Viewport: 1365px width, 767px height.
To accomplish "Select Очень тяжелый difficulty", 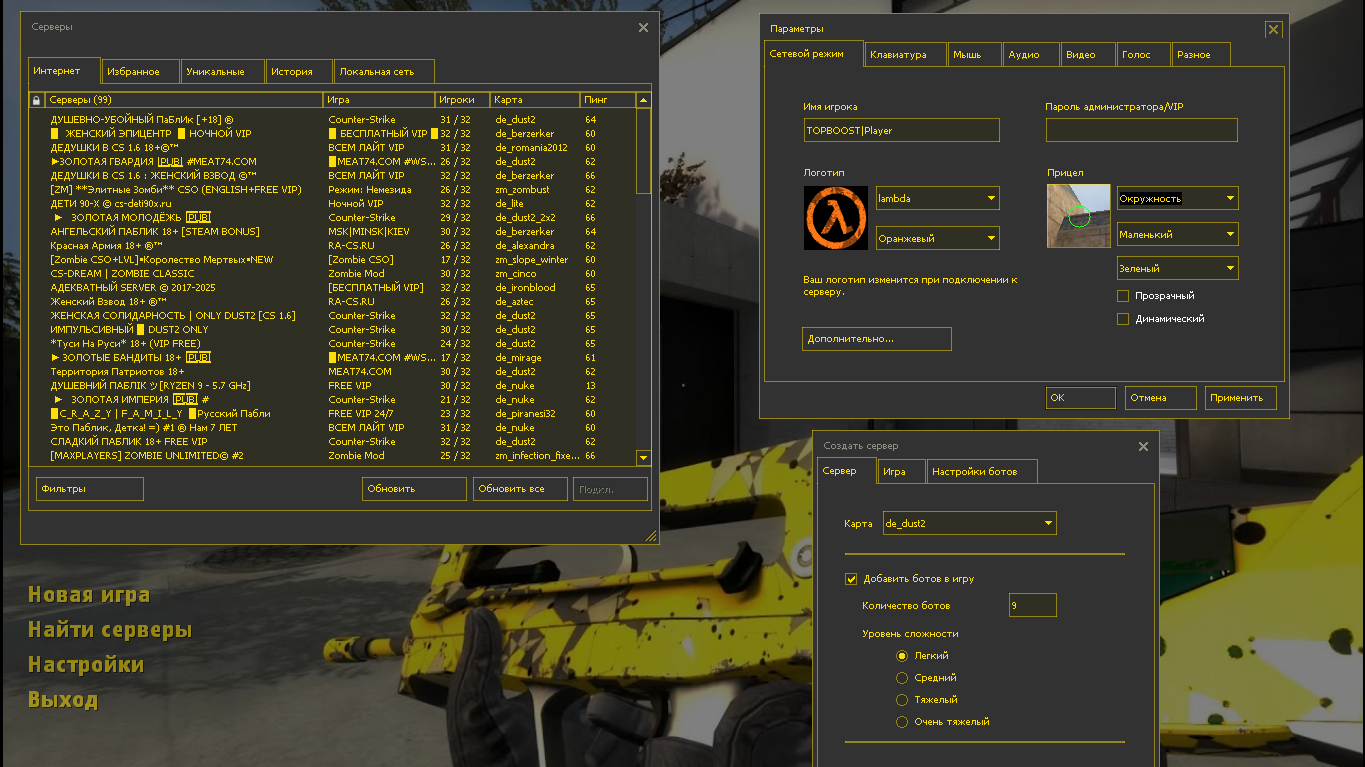I will click(902, 722).
